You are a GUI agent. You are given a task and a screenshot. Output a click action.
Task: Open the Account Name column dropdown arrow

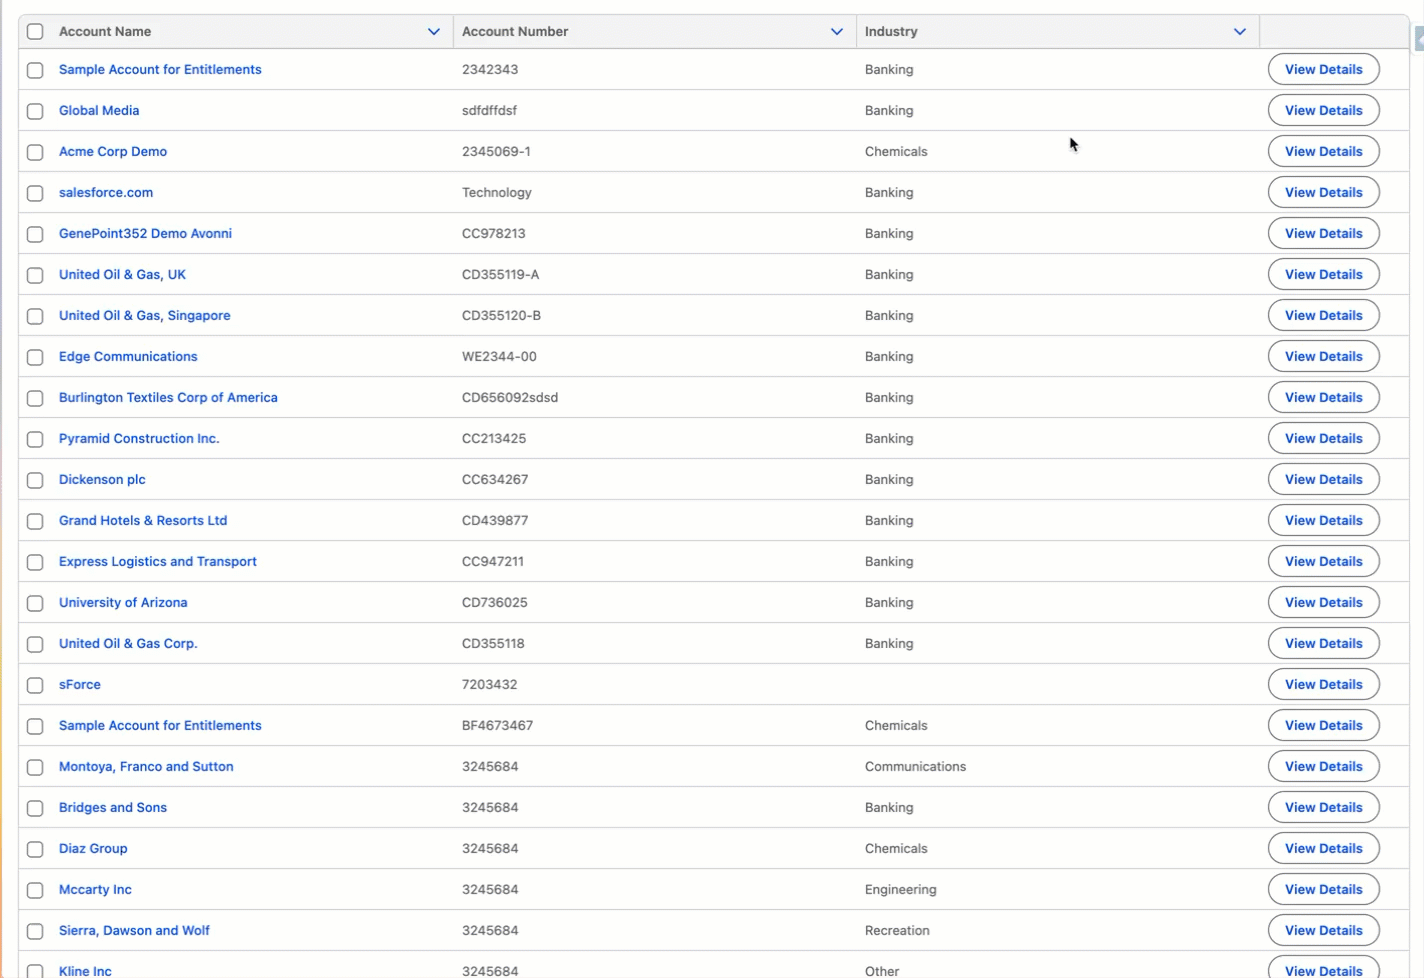tap(434, 32)
